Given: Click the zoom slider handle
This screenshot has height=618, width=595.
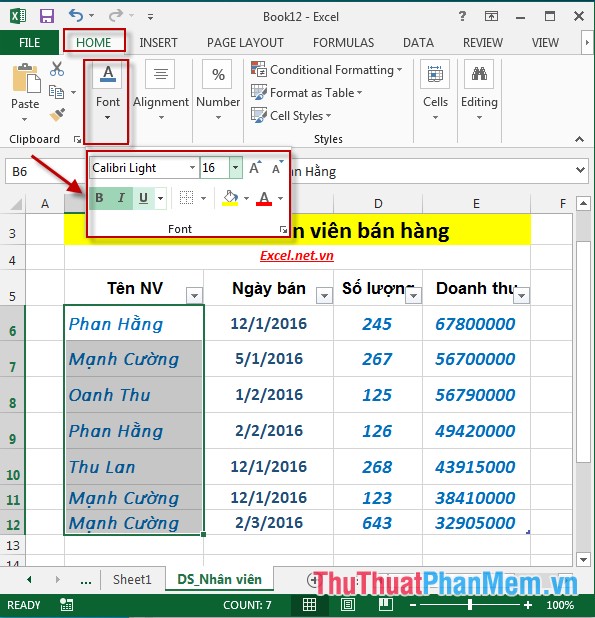Looking at the screenshot, I should tap(470, 605).
